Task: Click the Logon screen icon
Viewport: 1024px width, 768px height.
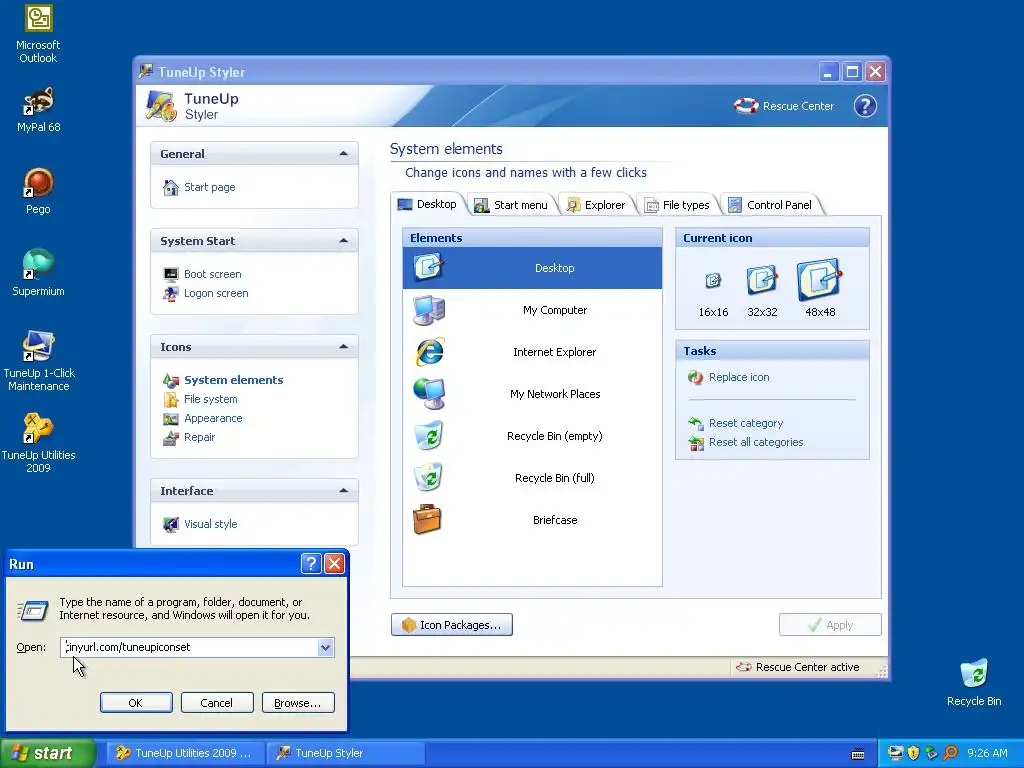Action: click(170, 293)
